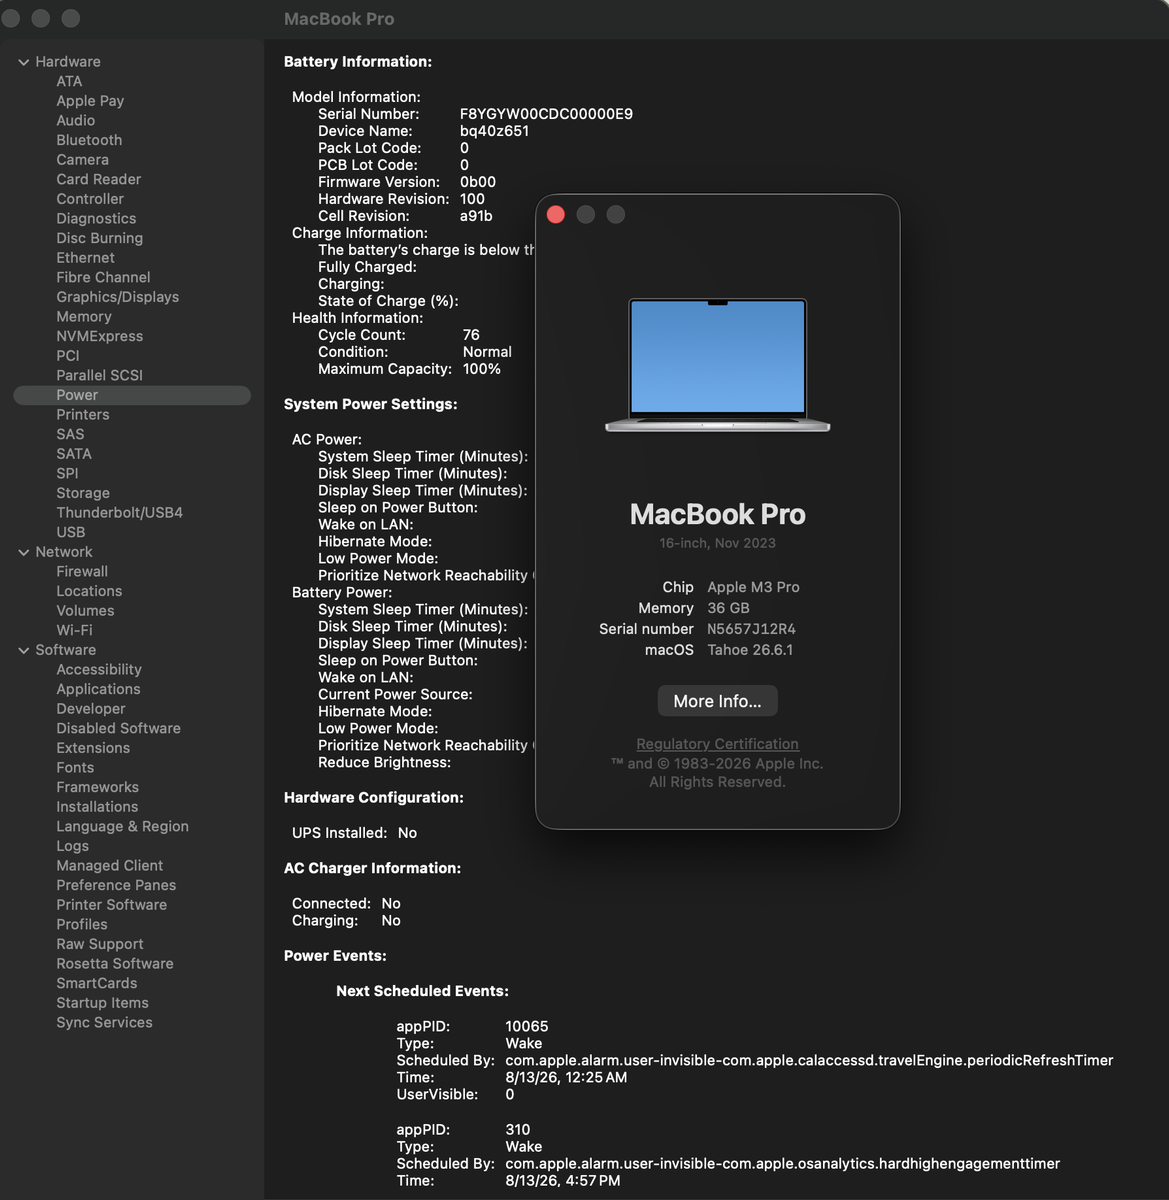1169x1200 pixels.
Task: Select Frameworks under Software
Action: click(x=97, y=787)
